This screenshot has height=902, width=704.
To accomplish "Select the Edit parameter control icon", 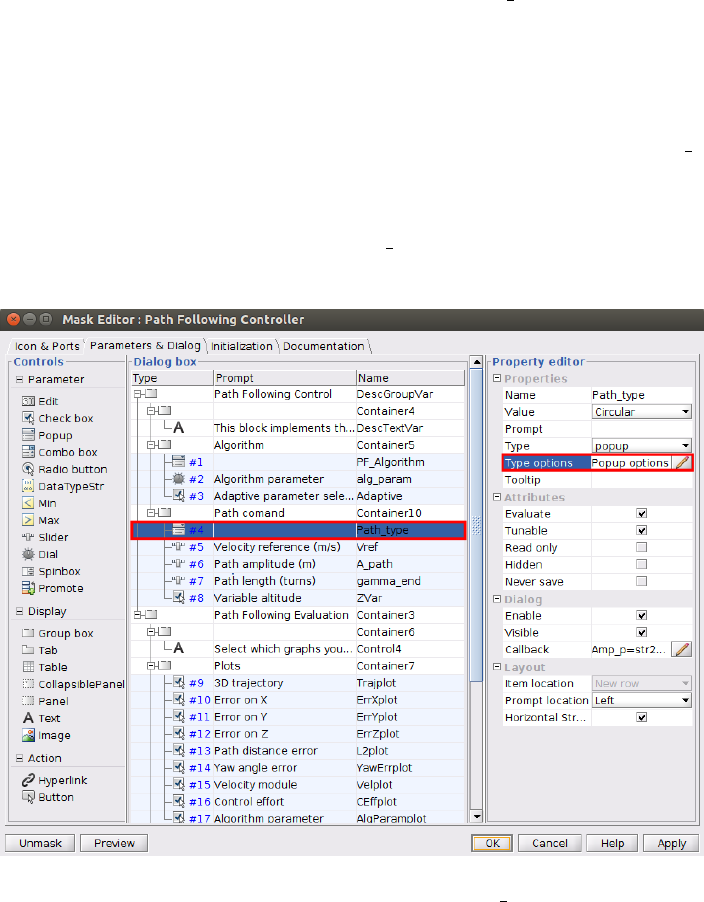I will (28, 401).
